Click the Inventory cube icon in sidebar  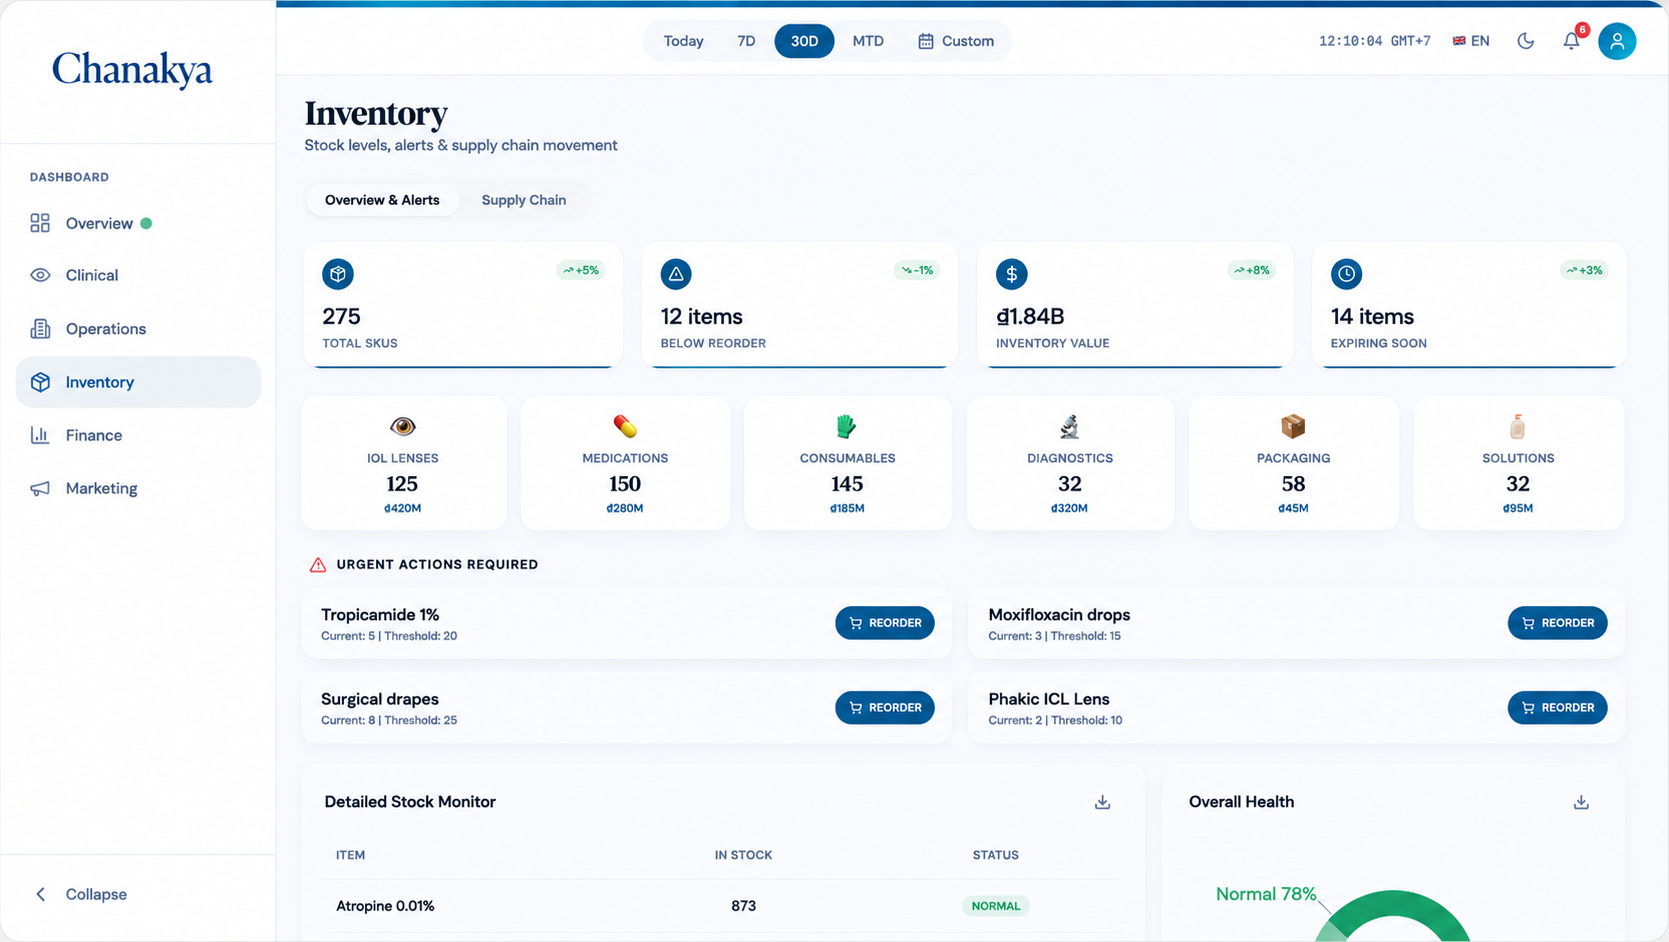click(40, 382)
